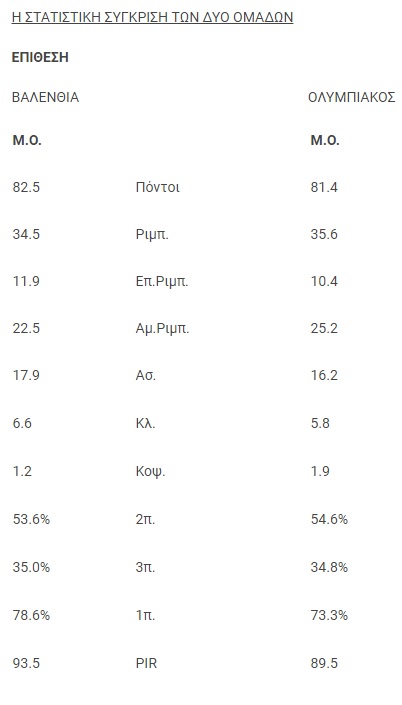
Task: Click the Ασ. assists label
Action: [x=146, y=375]
